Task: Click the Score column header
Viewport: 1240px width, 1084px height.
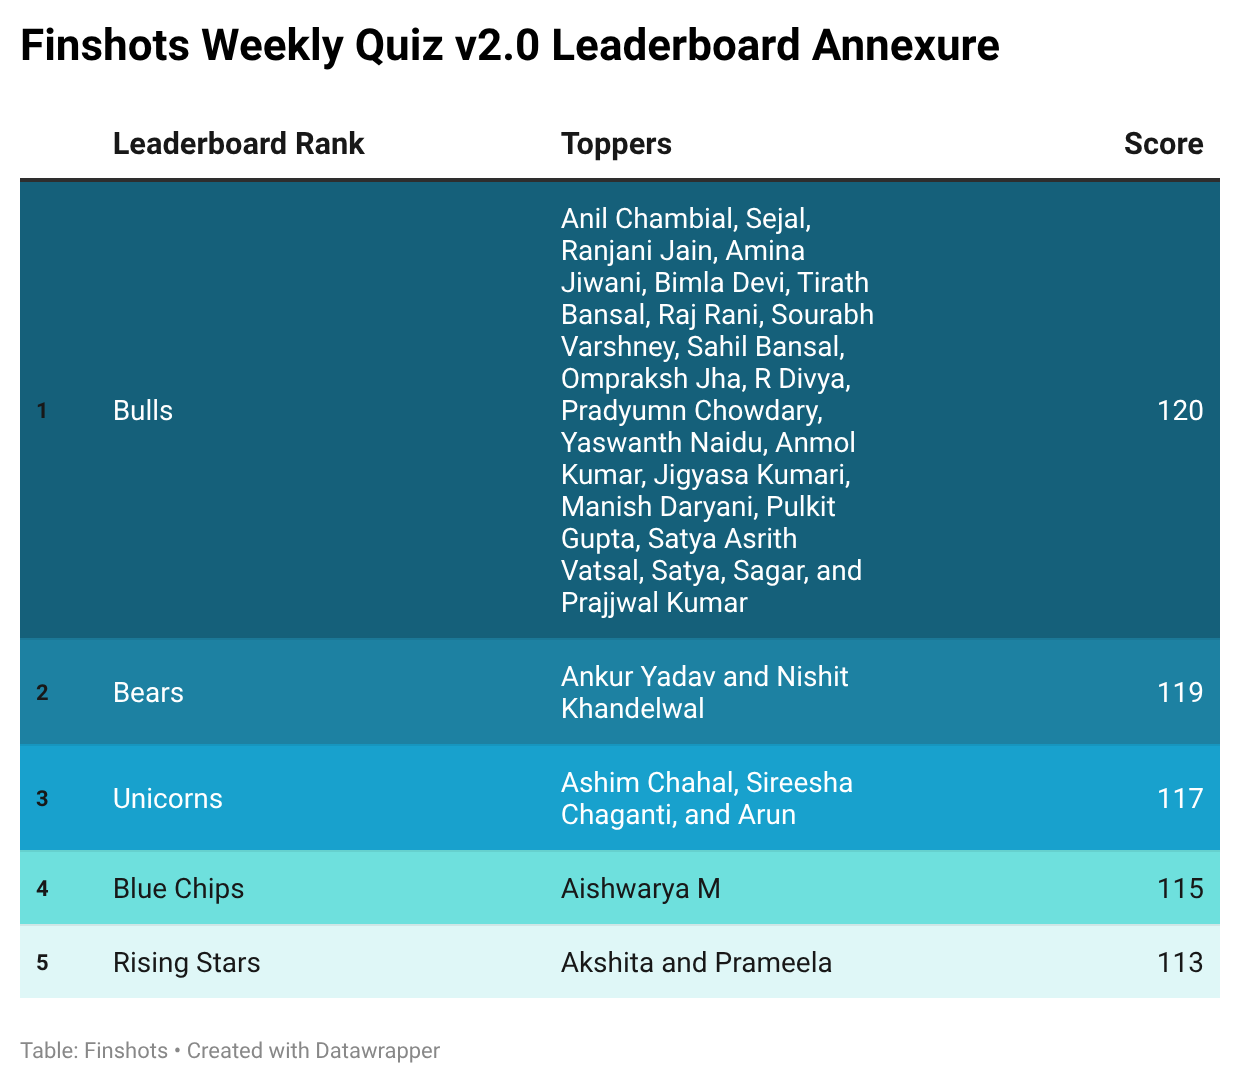Action: [1163, 144]
